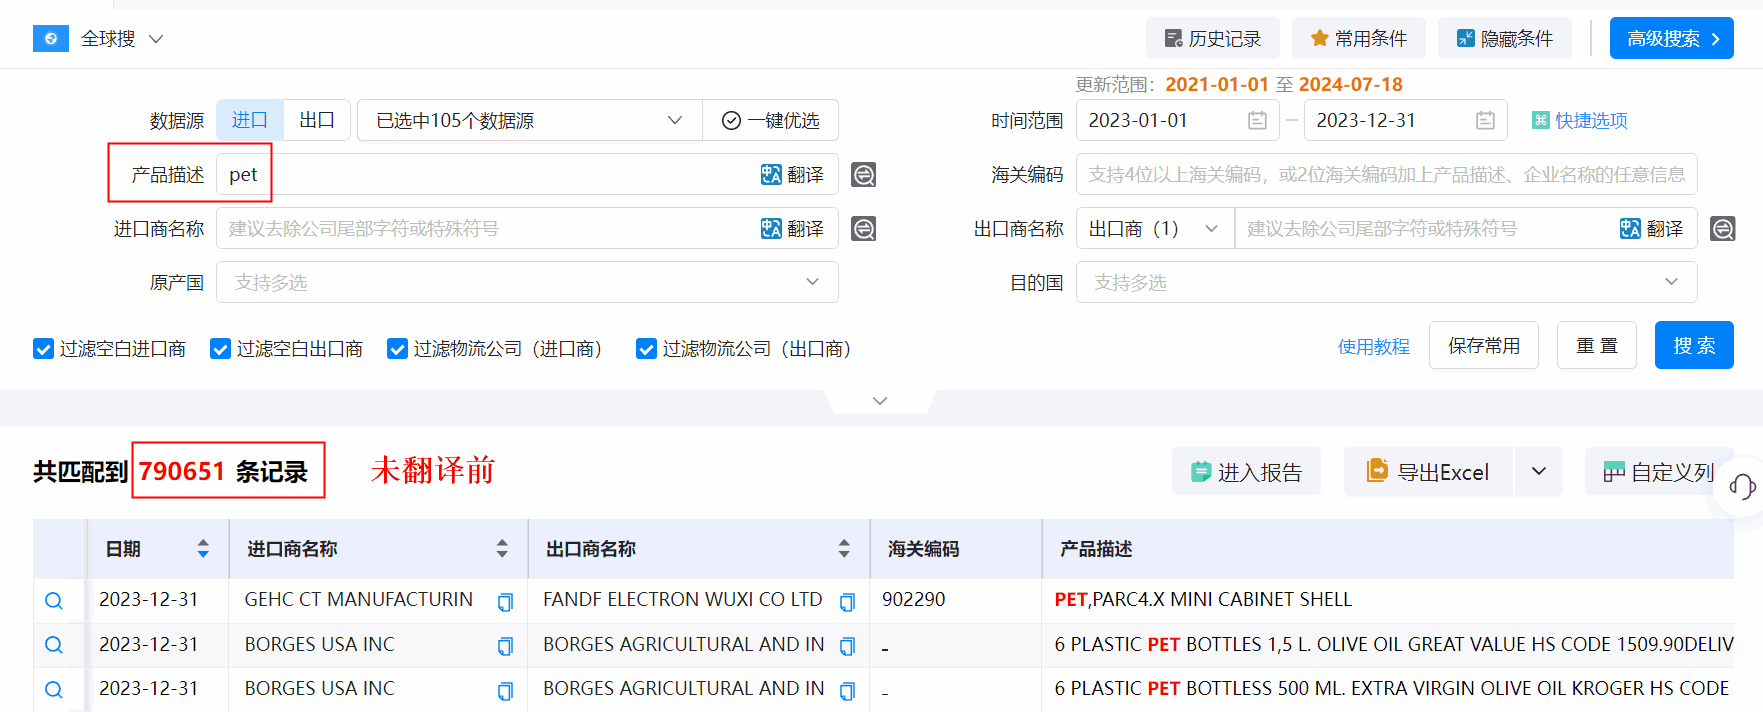Screen dimensions: 1763x712
Task: Uncheck 过滤空白进口商 checkbox
Action: pos(43,349)
